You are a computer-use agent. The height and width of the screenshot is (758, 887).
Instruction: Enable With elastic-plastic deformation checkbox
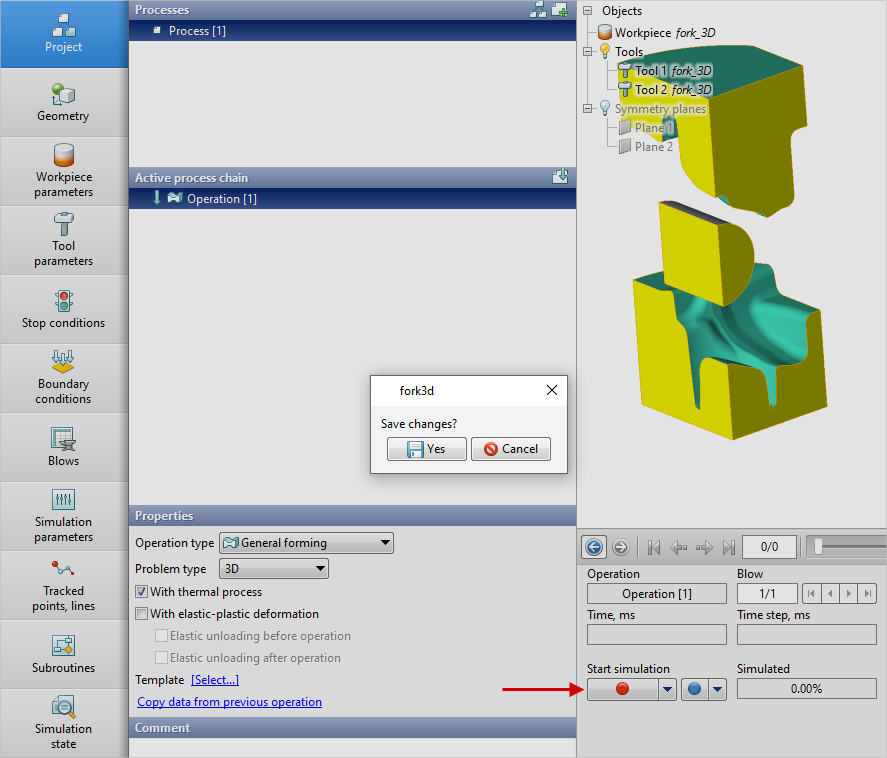pyautogui.click(x=142, y=614)
